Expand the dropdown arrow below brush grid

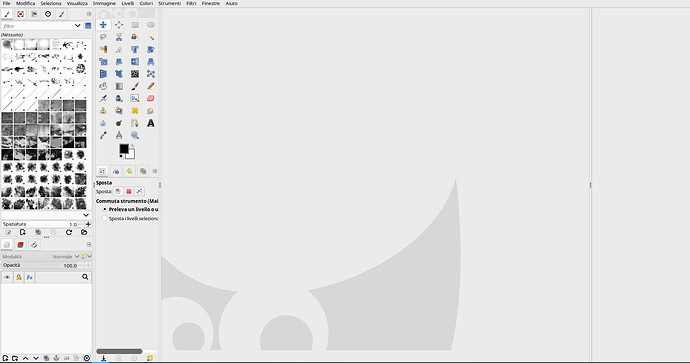coord(86,215)
